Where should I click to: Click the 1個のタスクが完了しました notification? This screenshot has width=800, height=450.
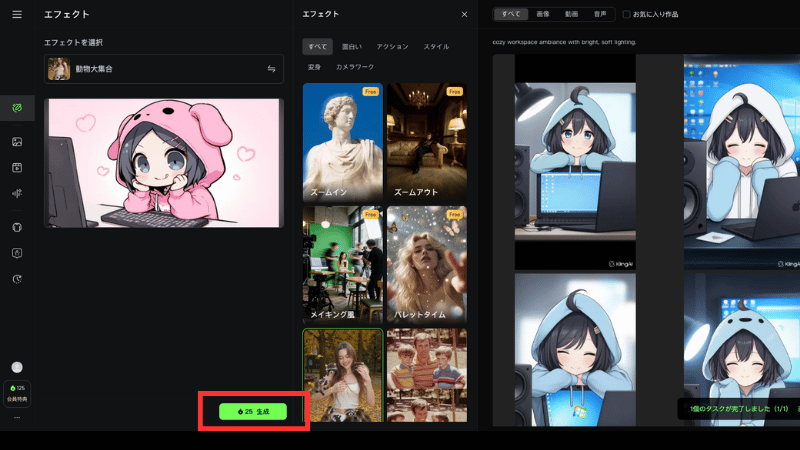pyautogui.click(x=739, y=409)
